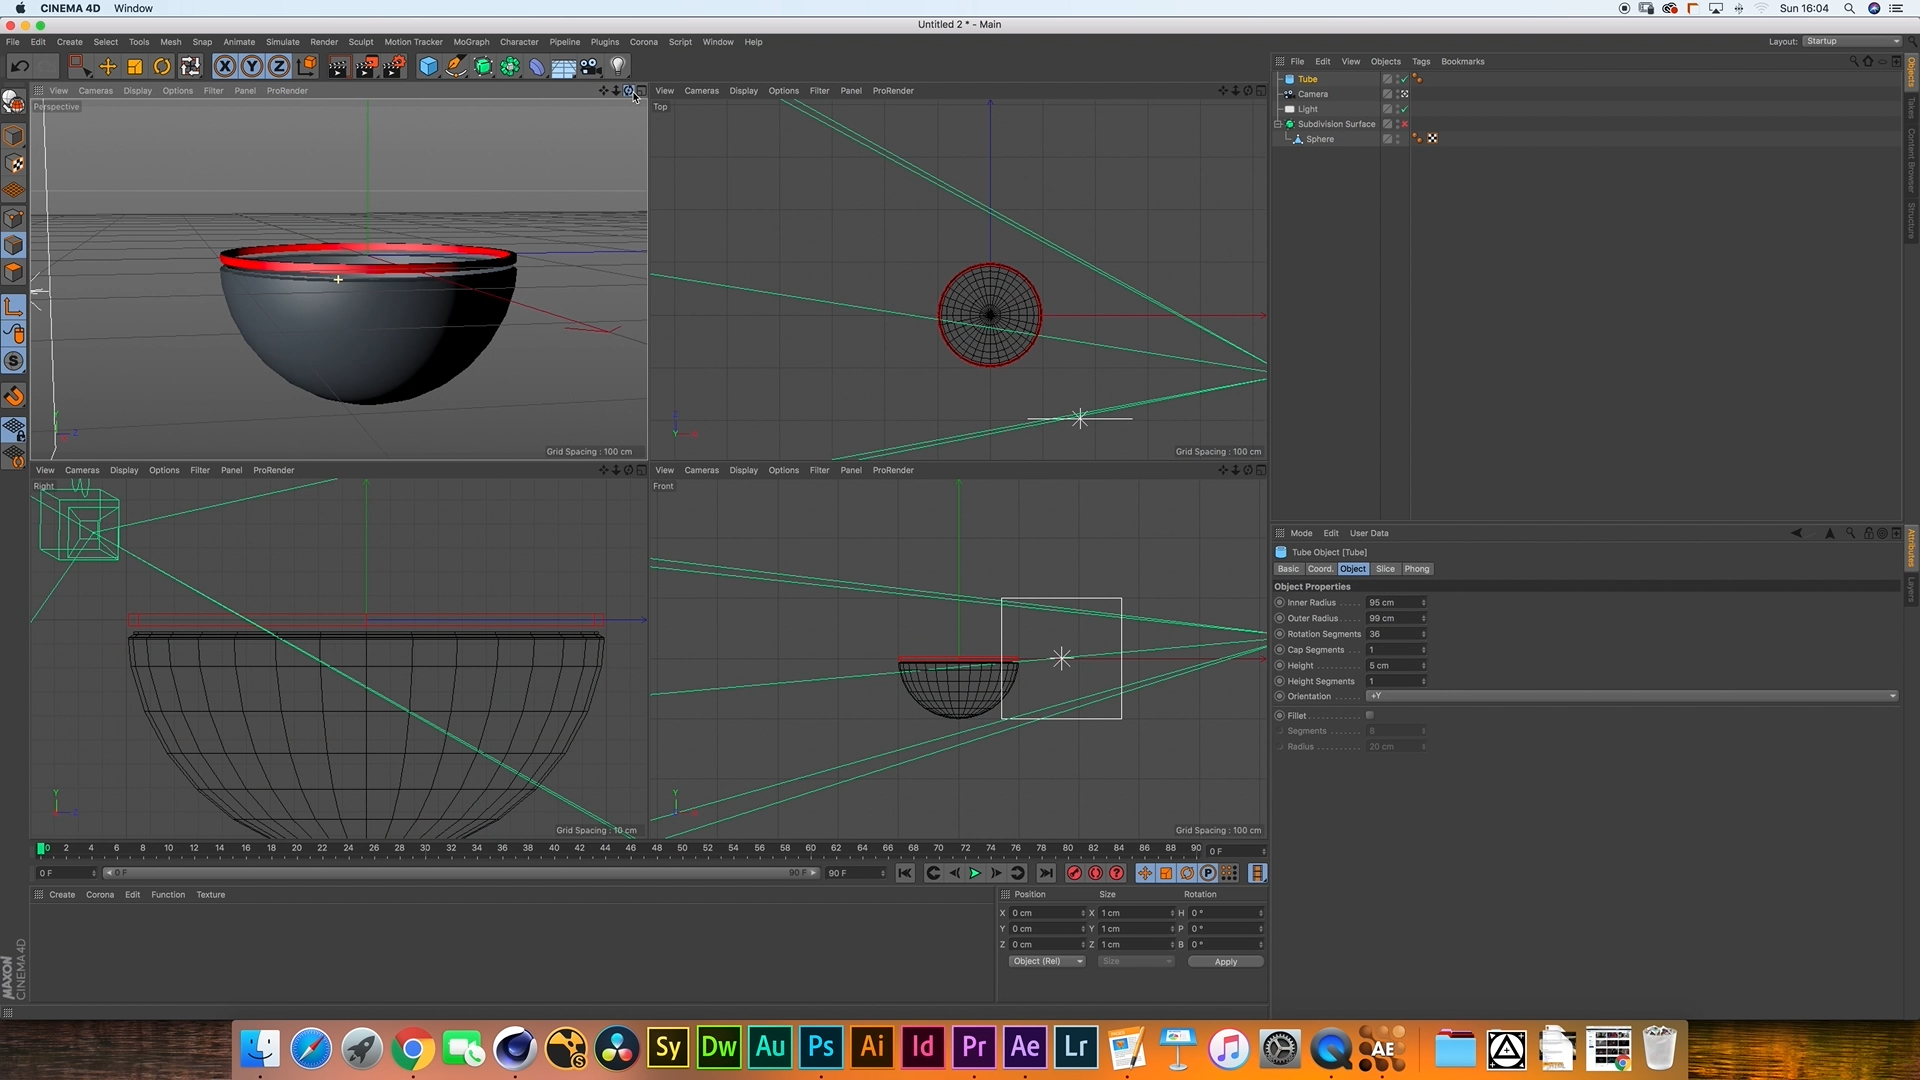Select the Rotate tool icon

[162, 66]
